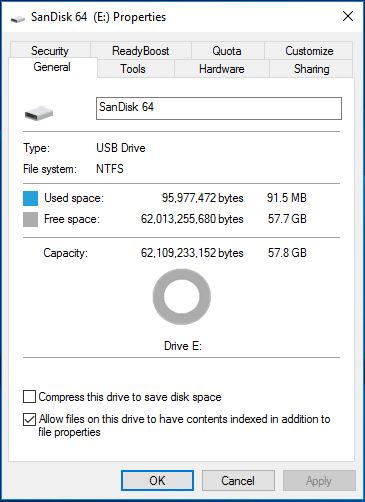Uncheck Allow files to be indexed checkbox
Viewport: 365px width, 502px height.
click(29, 419)
